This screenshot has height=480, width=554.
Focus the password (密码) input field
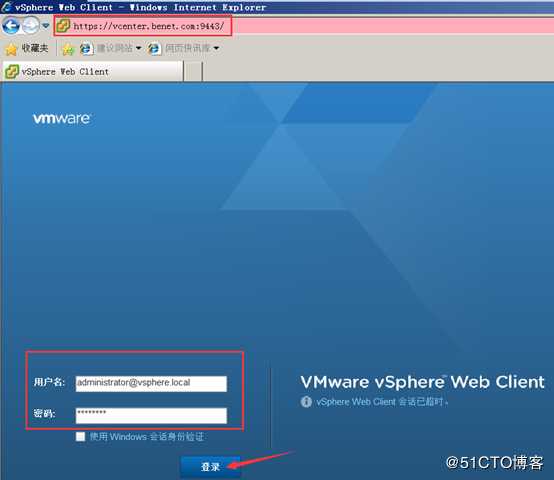tap(151, 415)
